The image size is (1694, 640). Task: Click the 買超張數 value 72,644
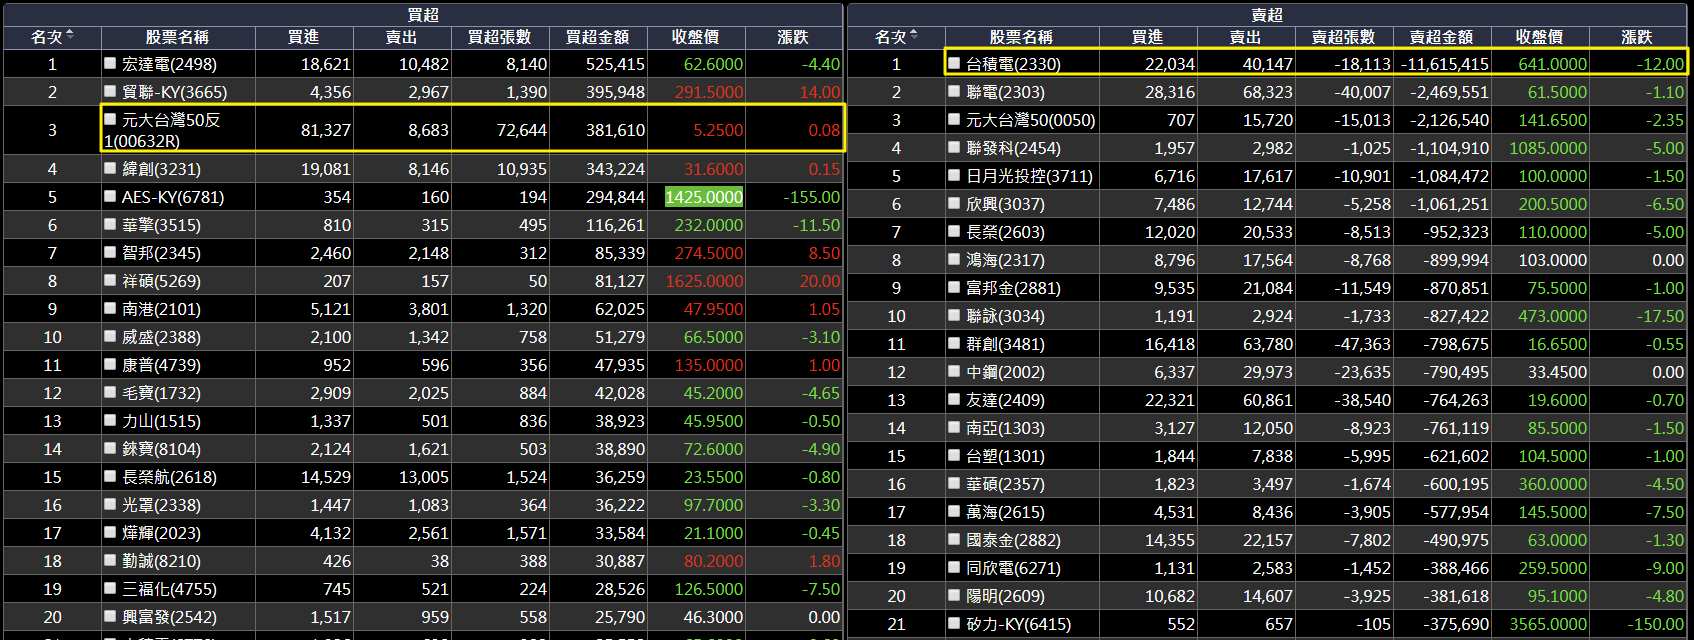click(522, 130)
